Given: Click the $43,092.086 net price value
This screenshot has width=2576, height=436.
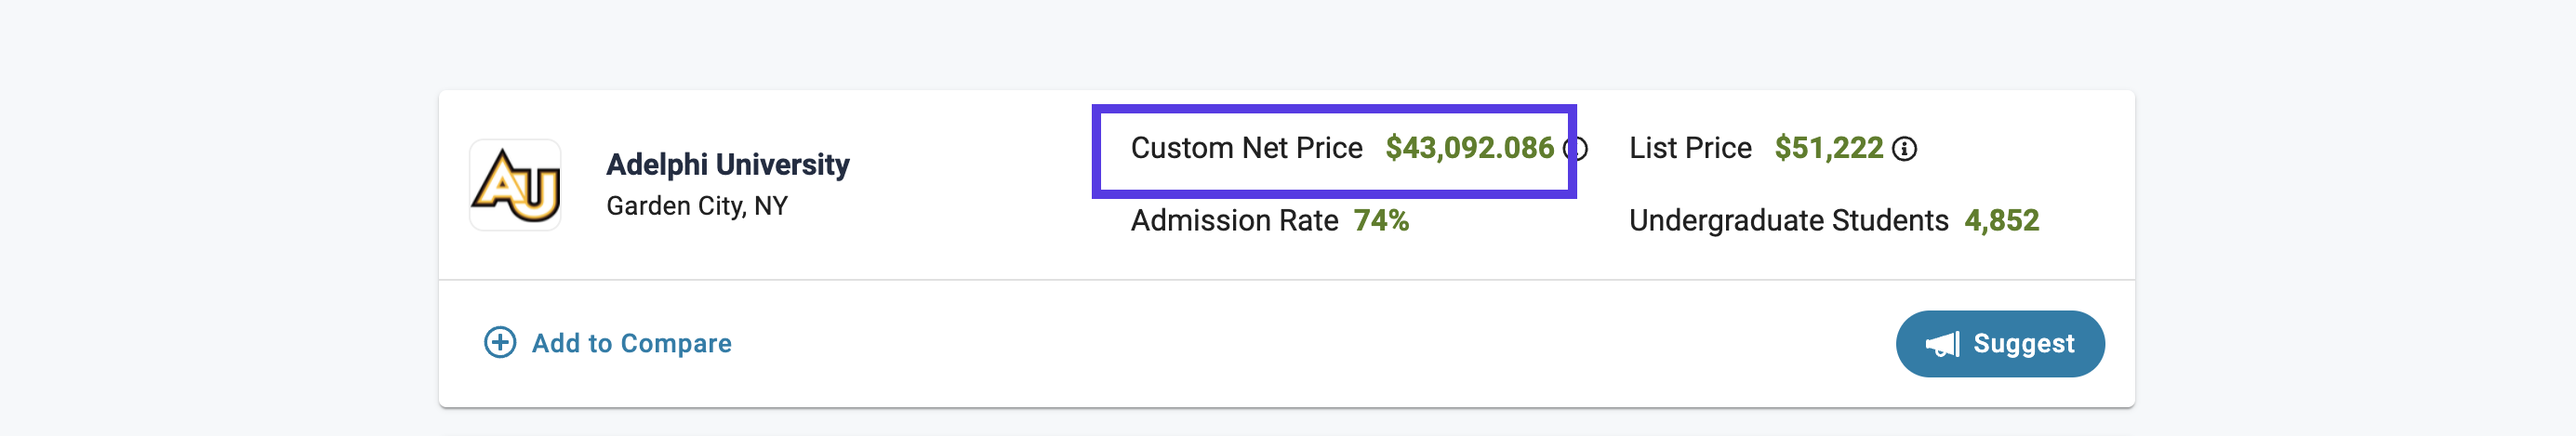Looking at the screenshot, I should 1469,148.
